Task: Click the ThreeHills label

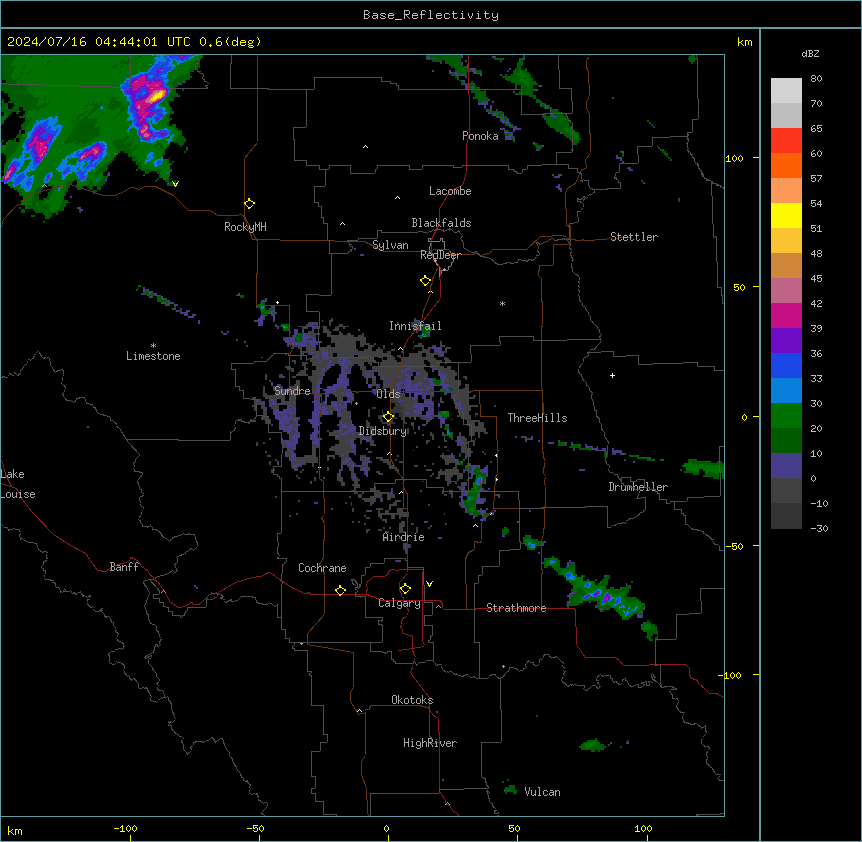Action: click(537, 418)
